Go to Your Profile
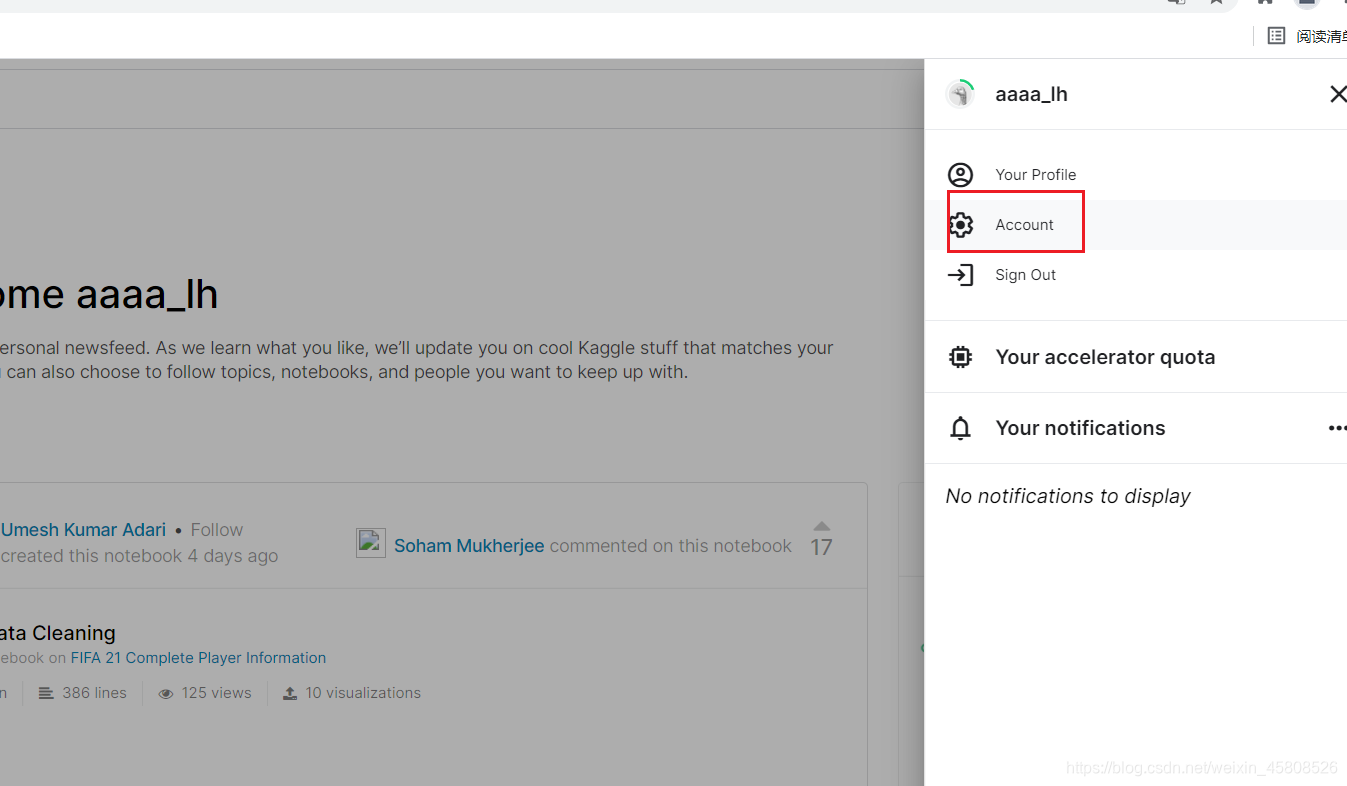The height and width of the screenshot is (786, 1347). [x=1036, y=175]
